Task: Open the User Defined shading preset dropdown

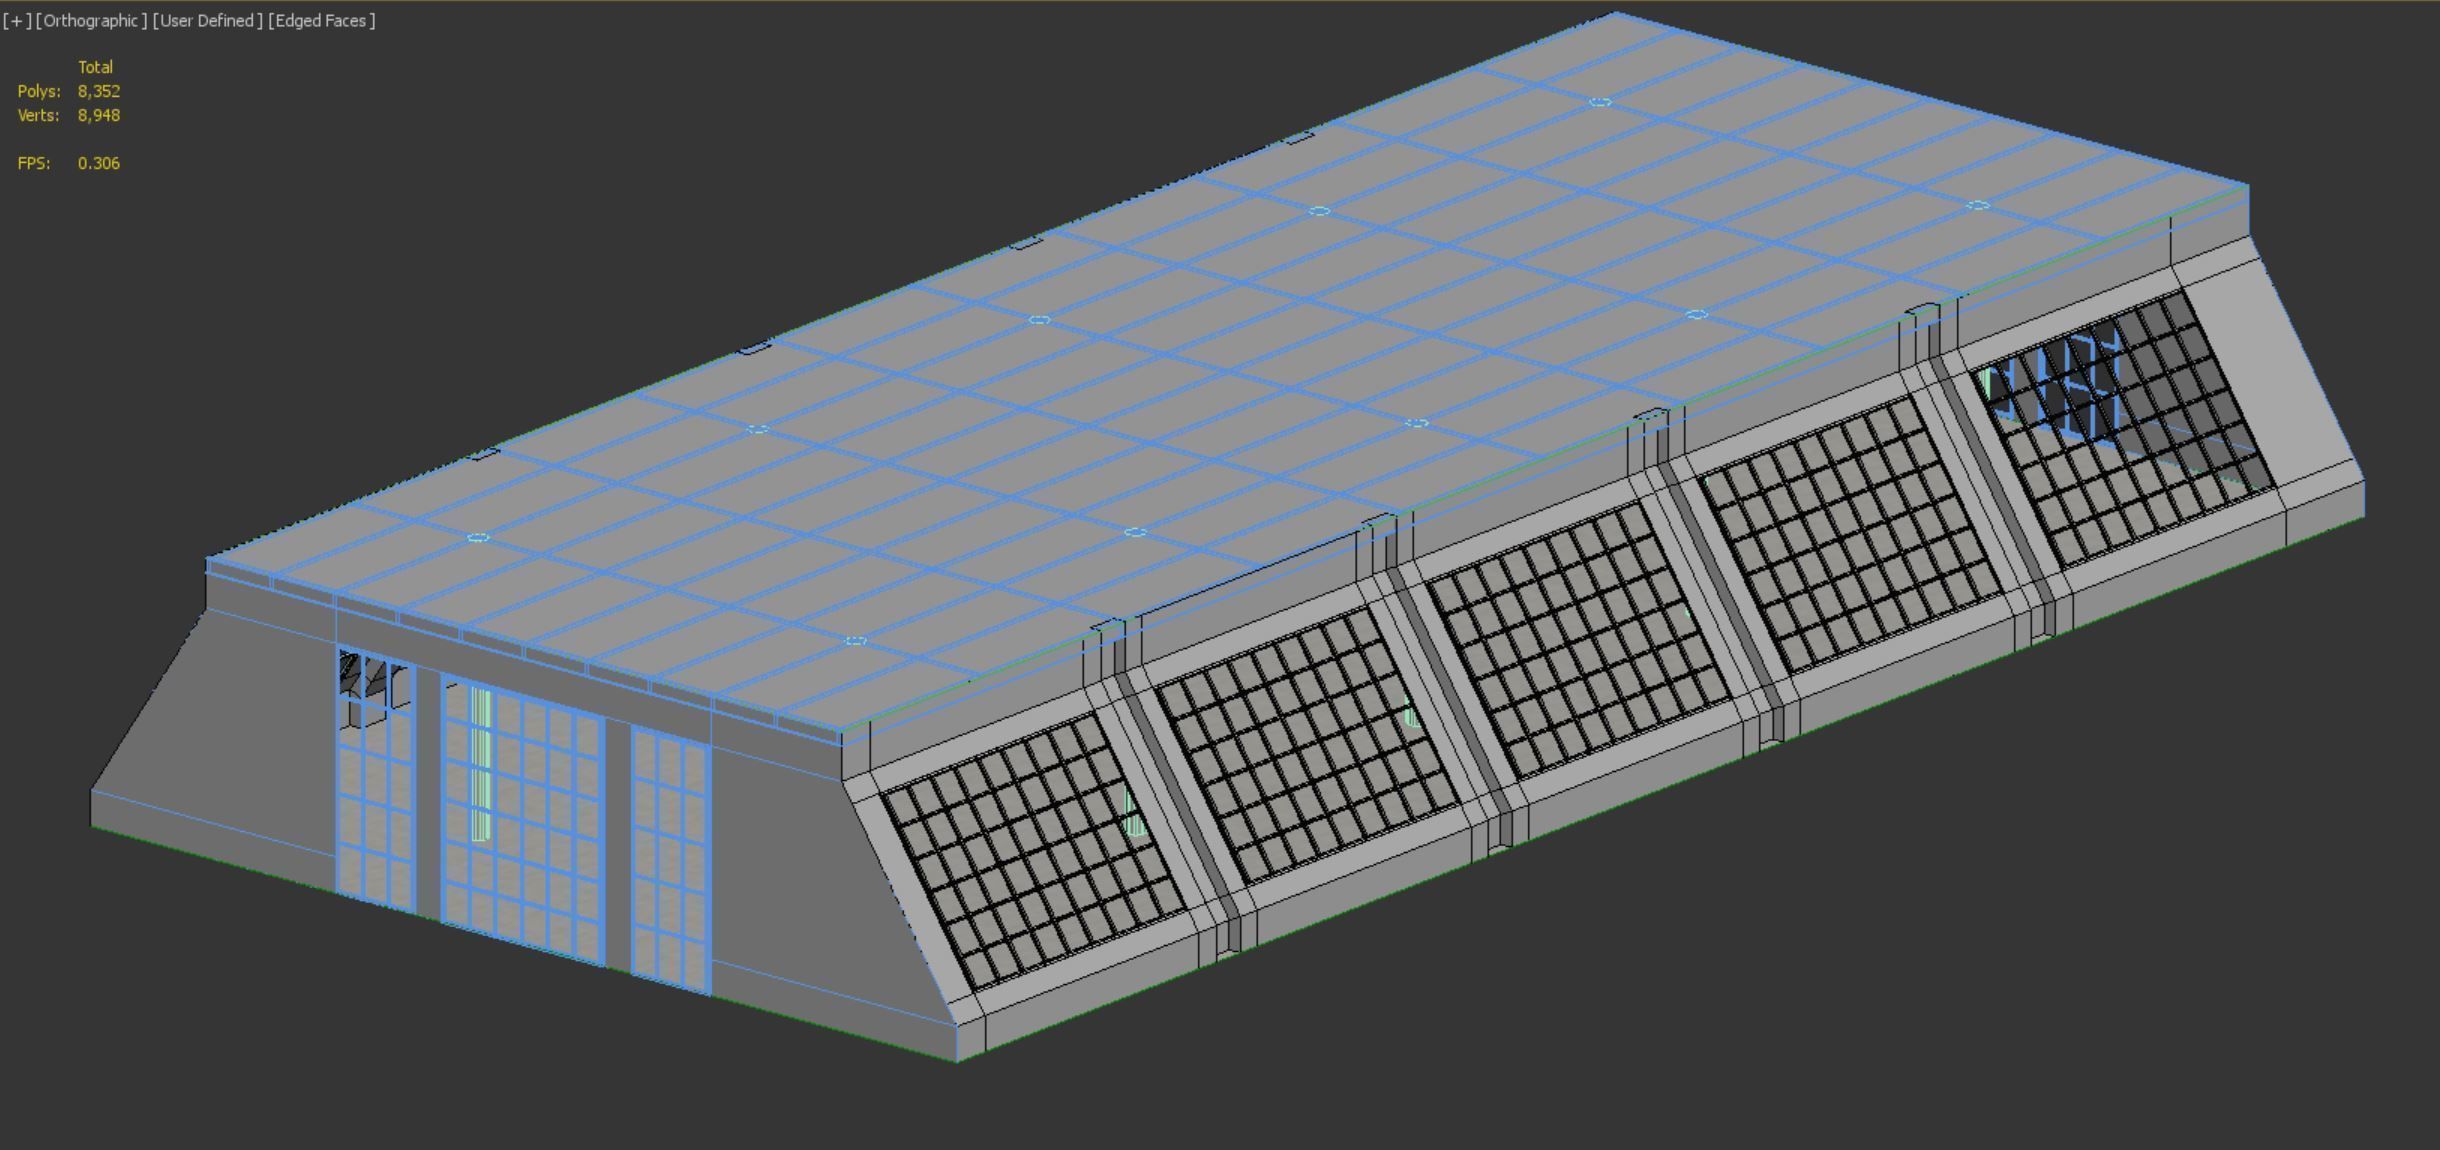Action: tap(207, 21)
